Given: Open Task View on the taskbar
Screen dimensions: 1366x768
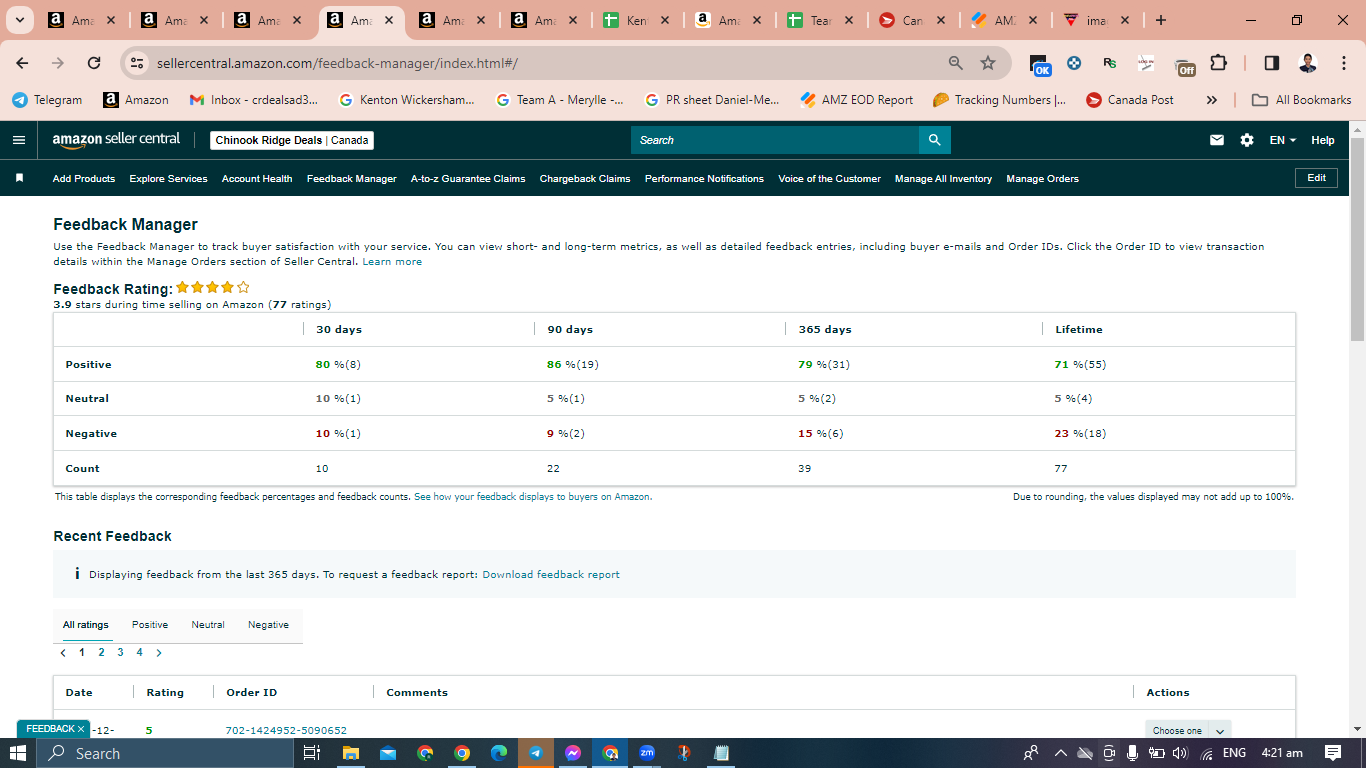Looking at the screenshot, I should [311, 753].
